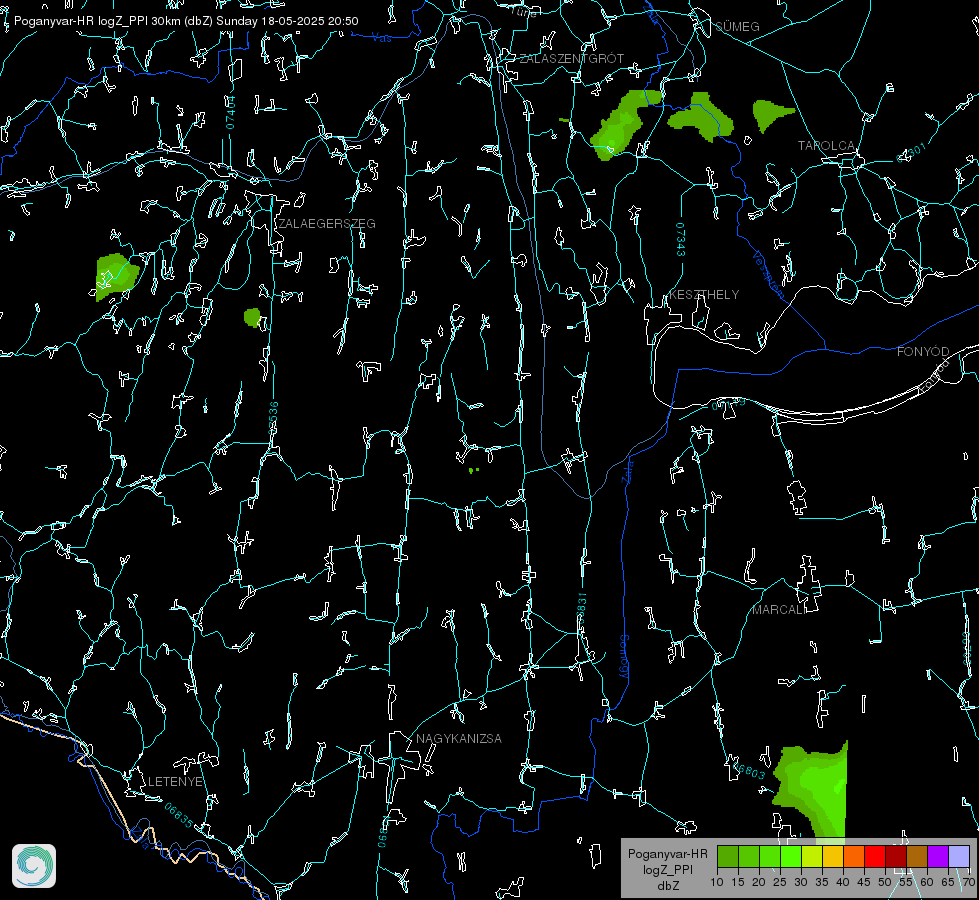Click the LETENYE town label

175,782
